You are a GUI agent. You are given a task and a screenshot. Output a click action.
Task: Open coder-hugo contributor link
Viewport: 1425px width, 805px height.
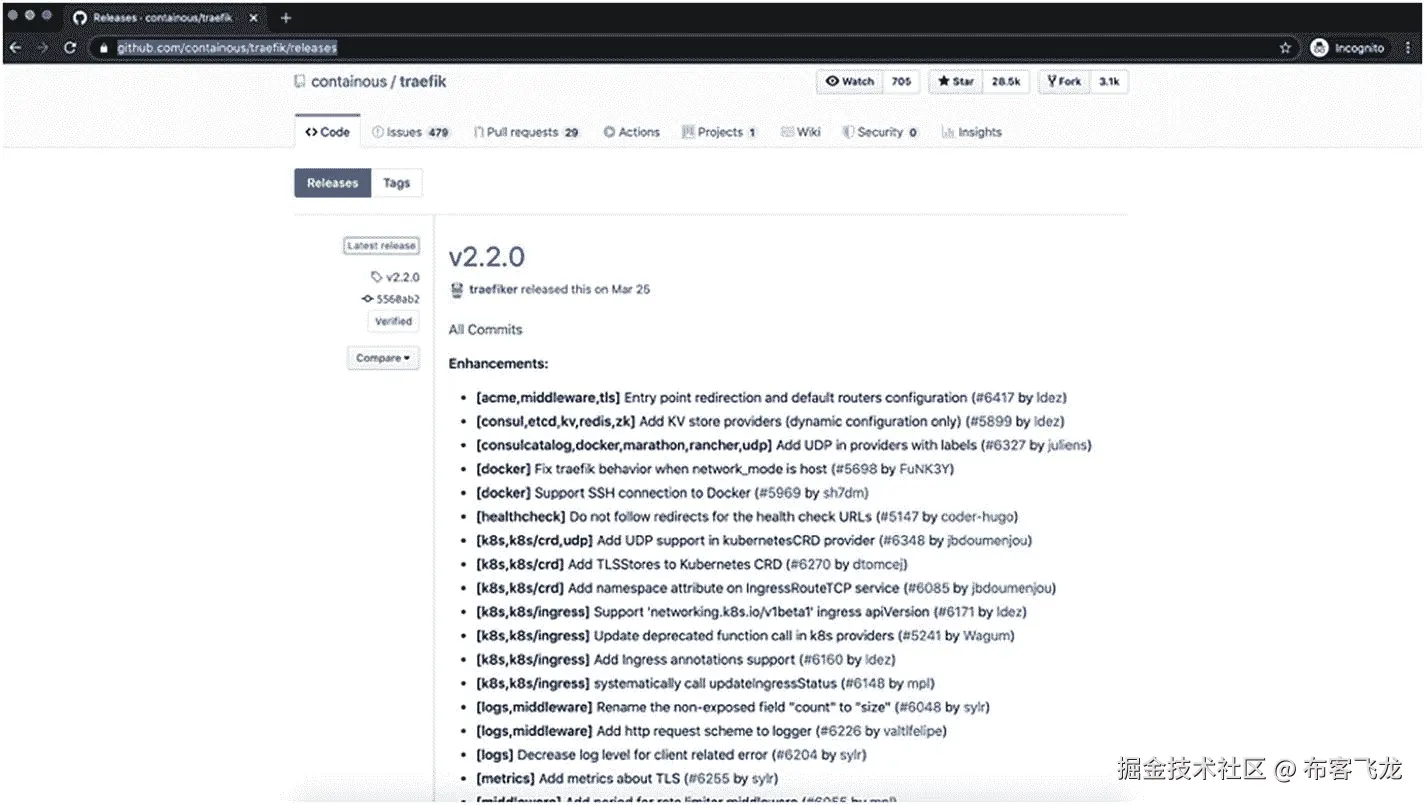coord(978,517)
